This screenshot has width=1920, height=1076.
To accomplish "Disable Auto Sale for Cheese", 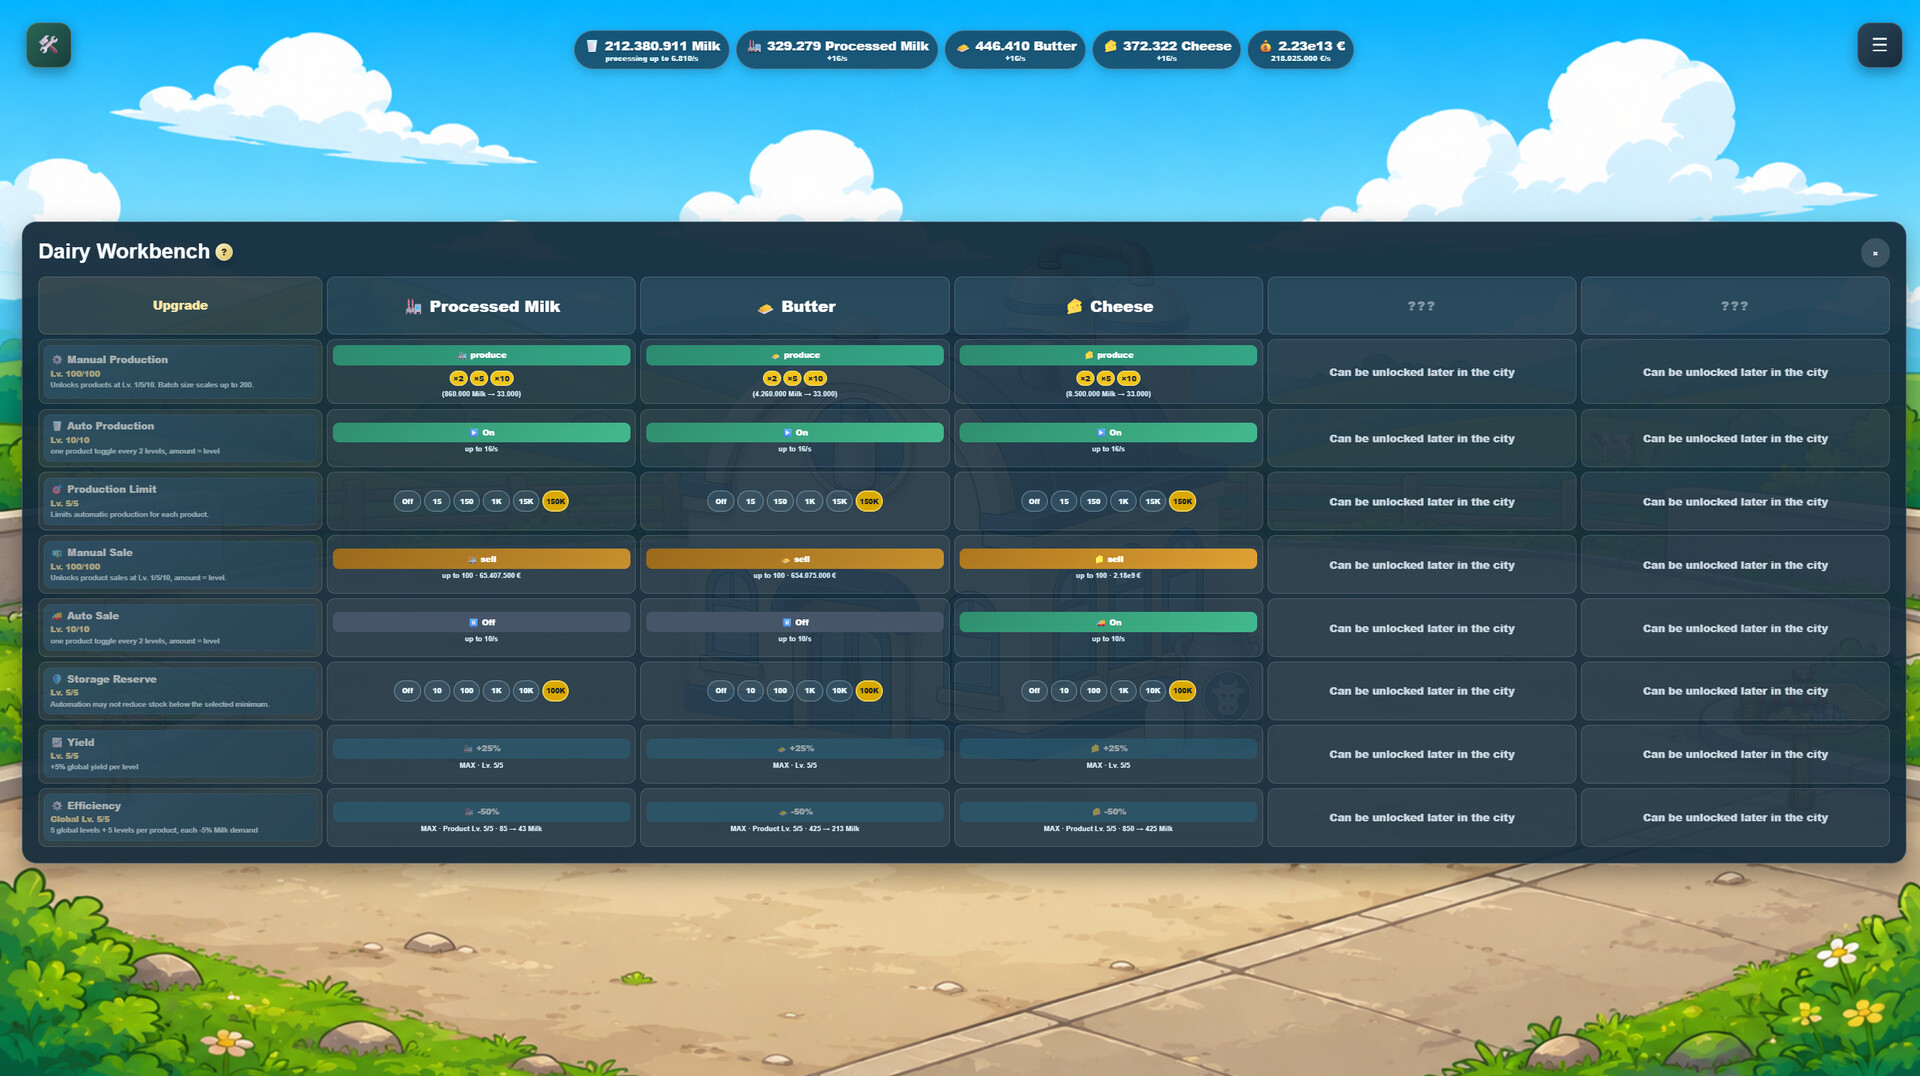I will (1108, 622).
